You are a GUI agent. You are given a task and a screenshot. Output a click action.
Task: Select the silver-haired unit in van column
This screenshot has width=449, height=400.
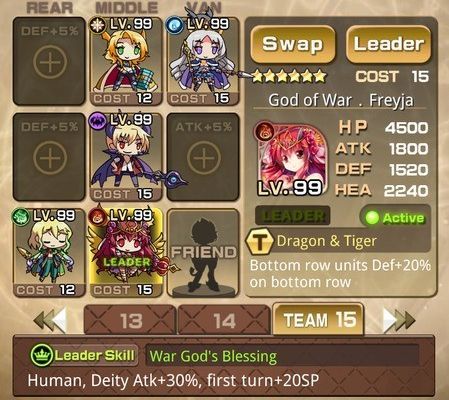203,61
